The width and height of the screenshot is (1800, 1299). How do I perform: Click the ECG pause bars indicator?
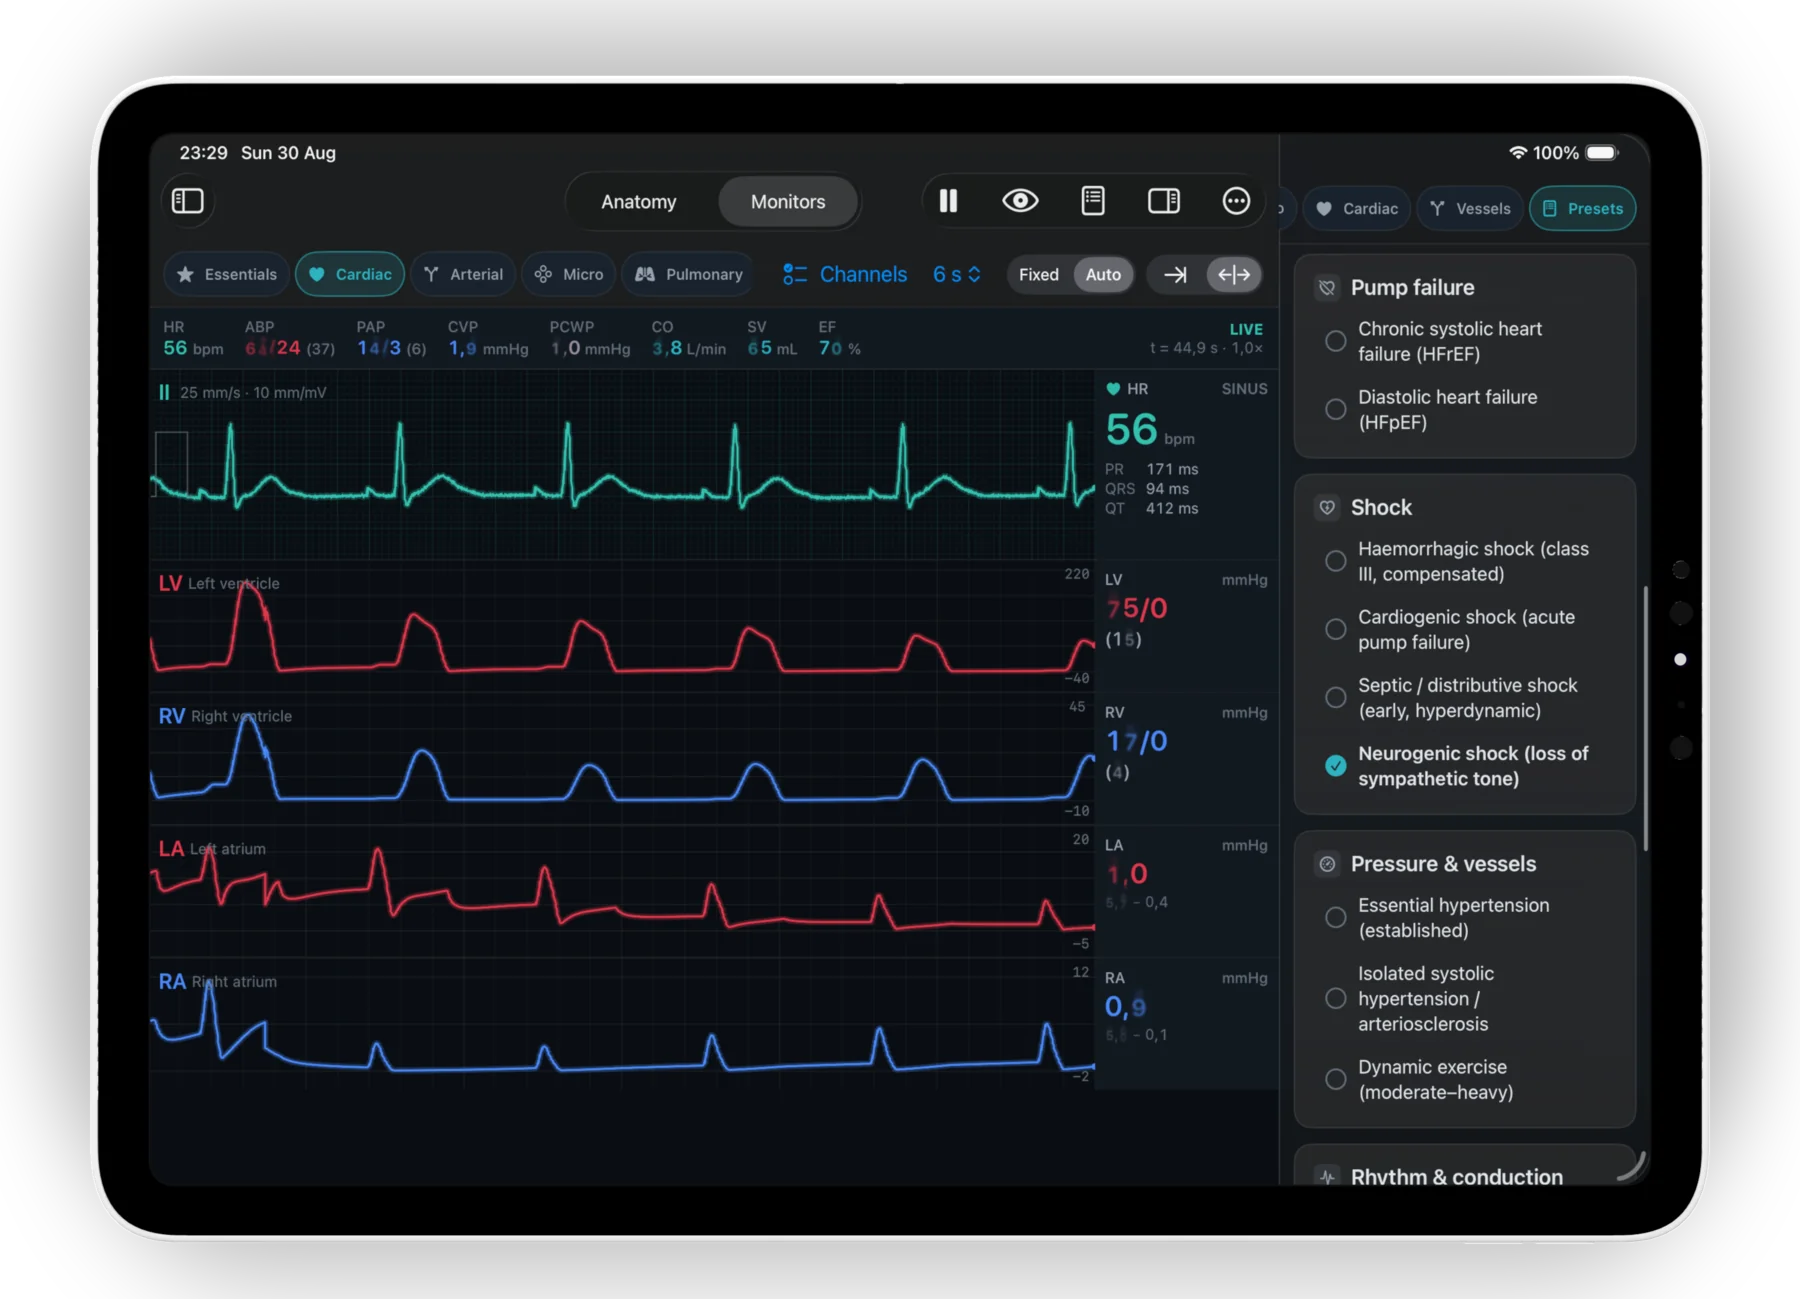(164, 392)
